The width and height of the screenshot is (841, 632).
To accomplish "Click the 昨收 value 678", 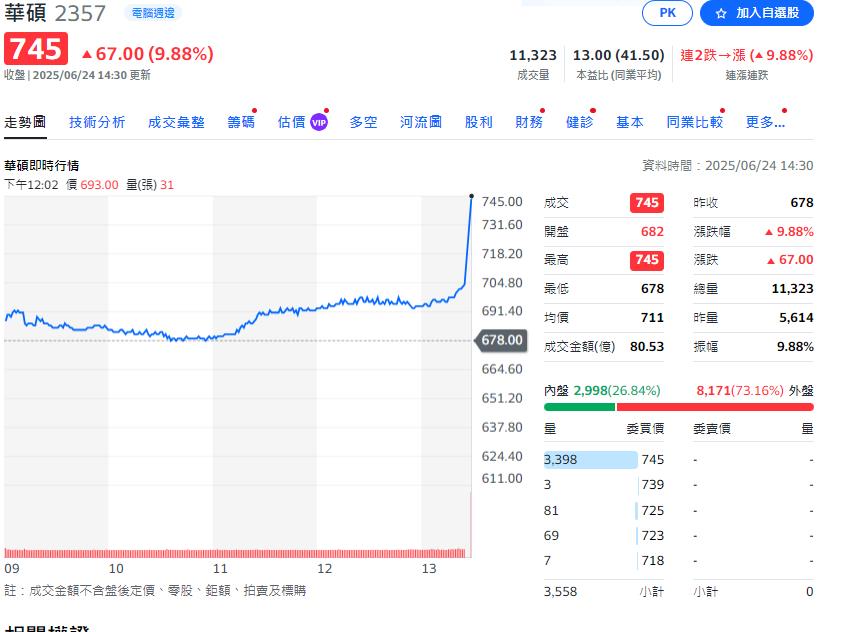I will click(x=802, y=203).
